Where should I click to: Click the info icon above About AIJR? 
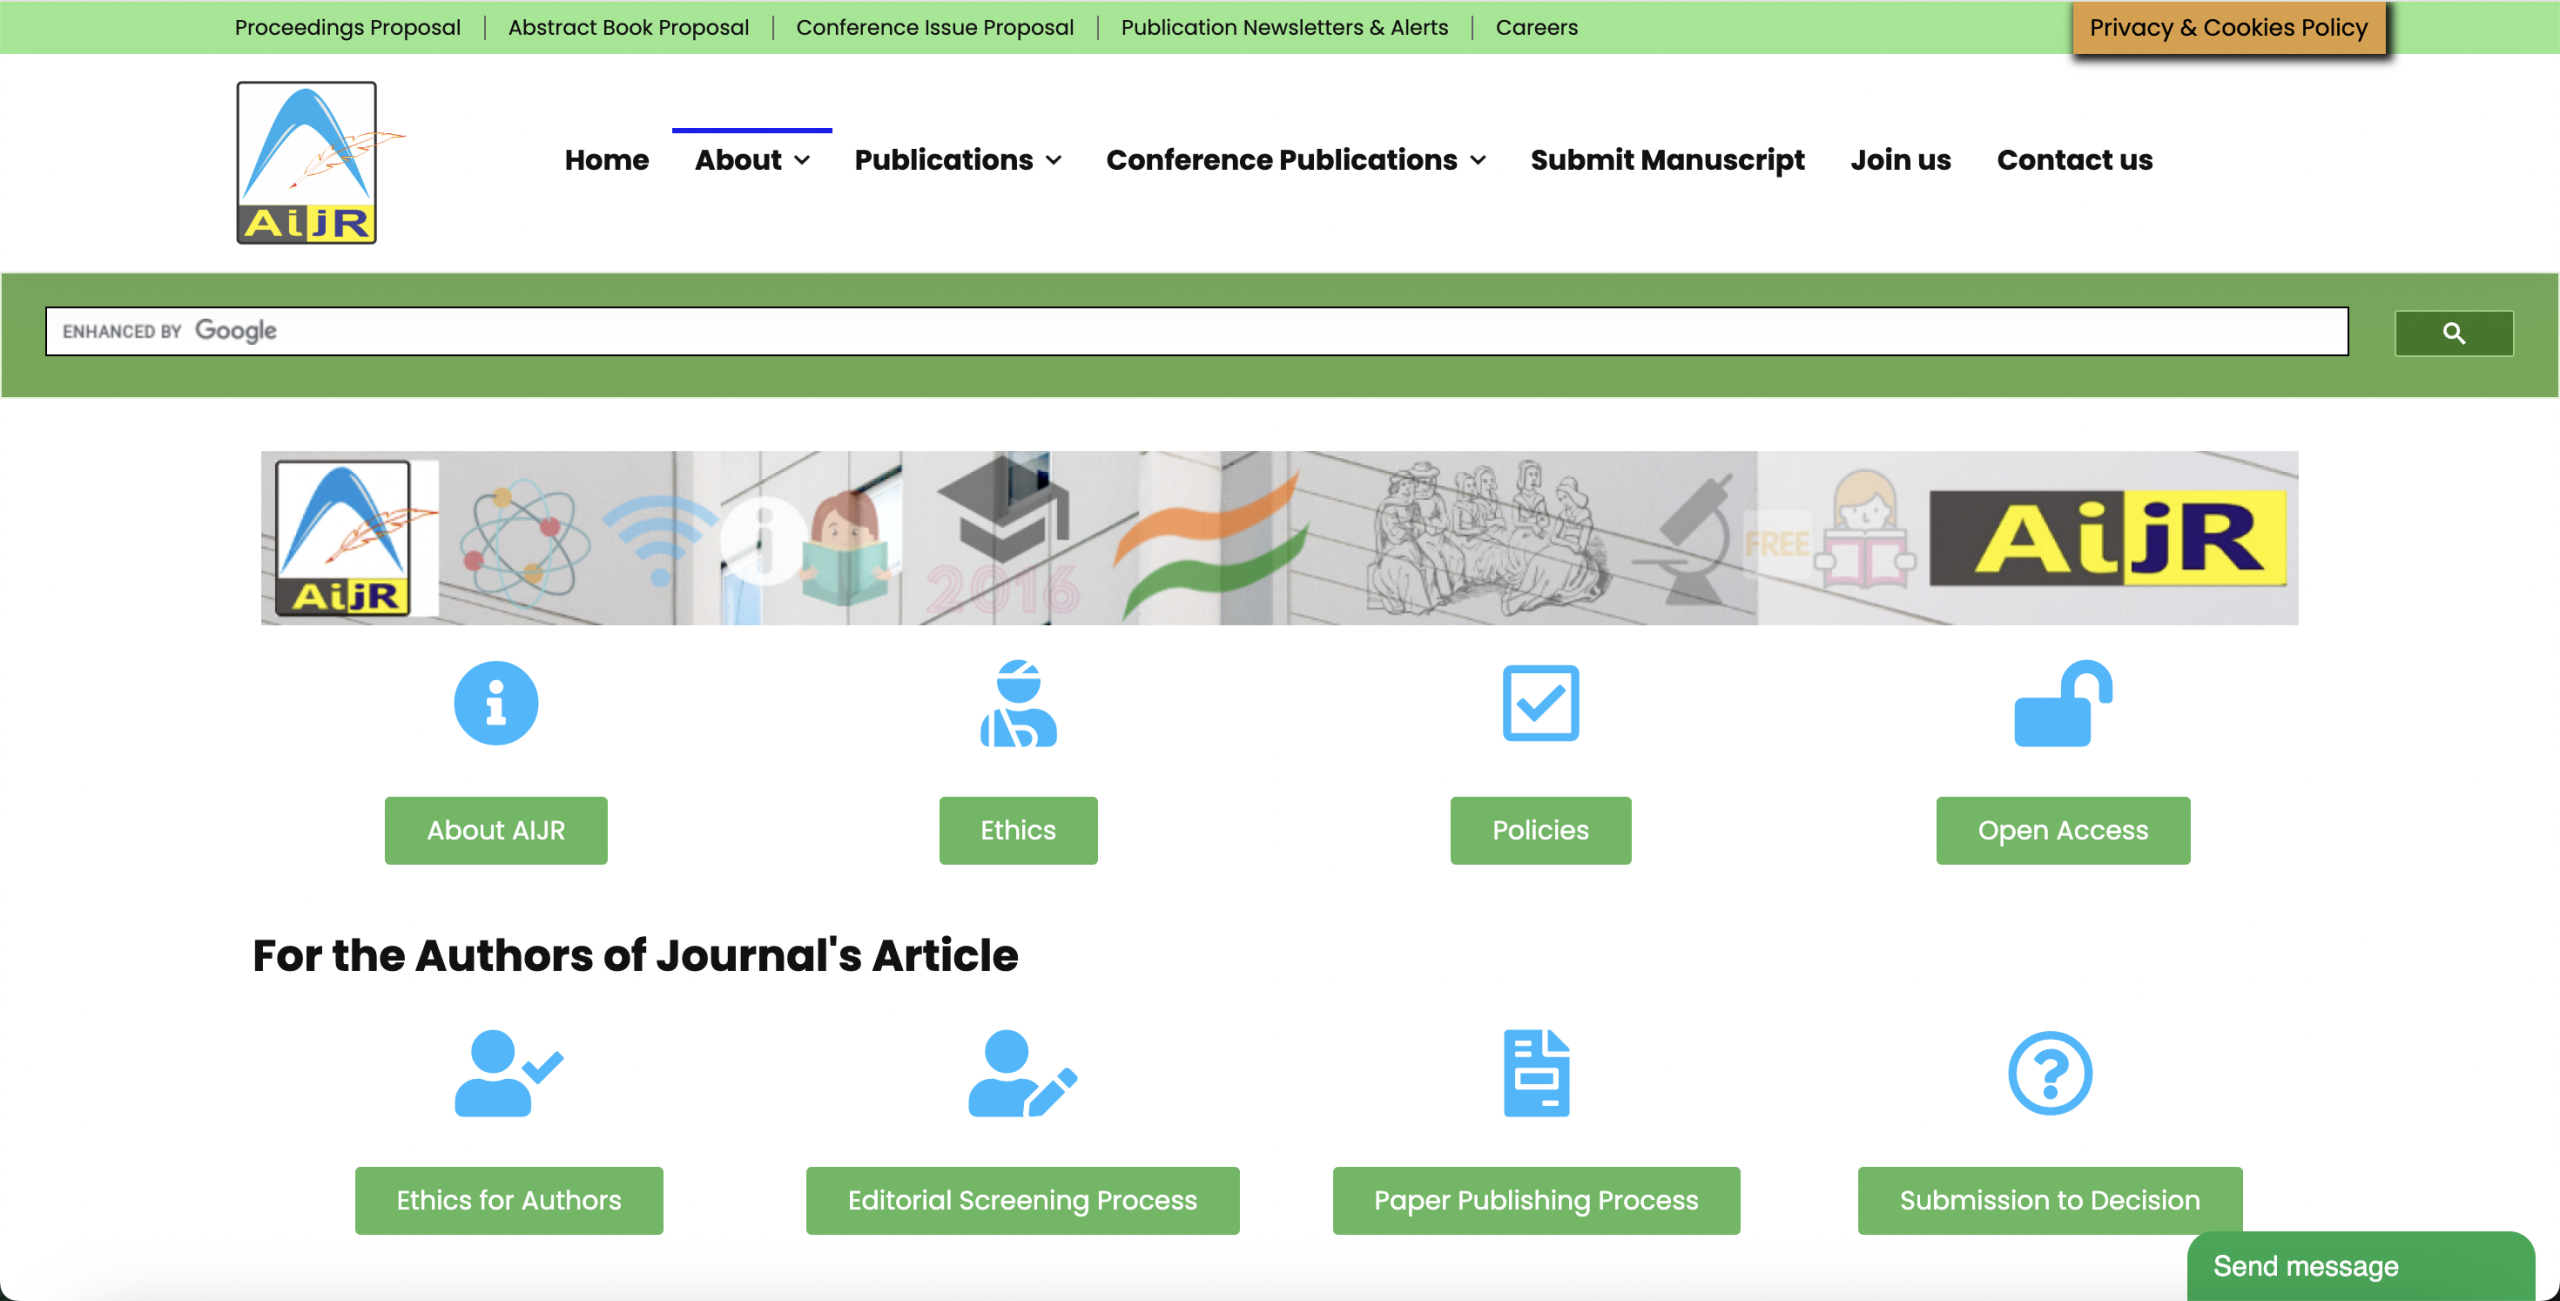tap(495, 703)
